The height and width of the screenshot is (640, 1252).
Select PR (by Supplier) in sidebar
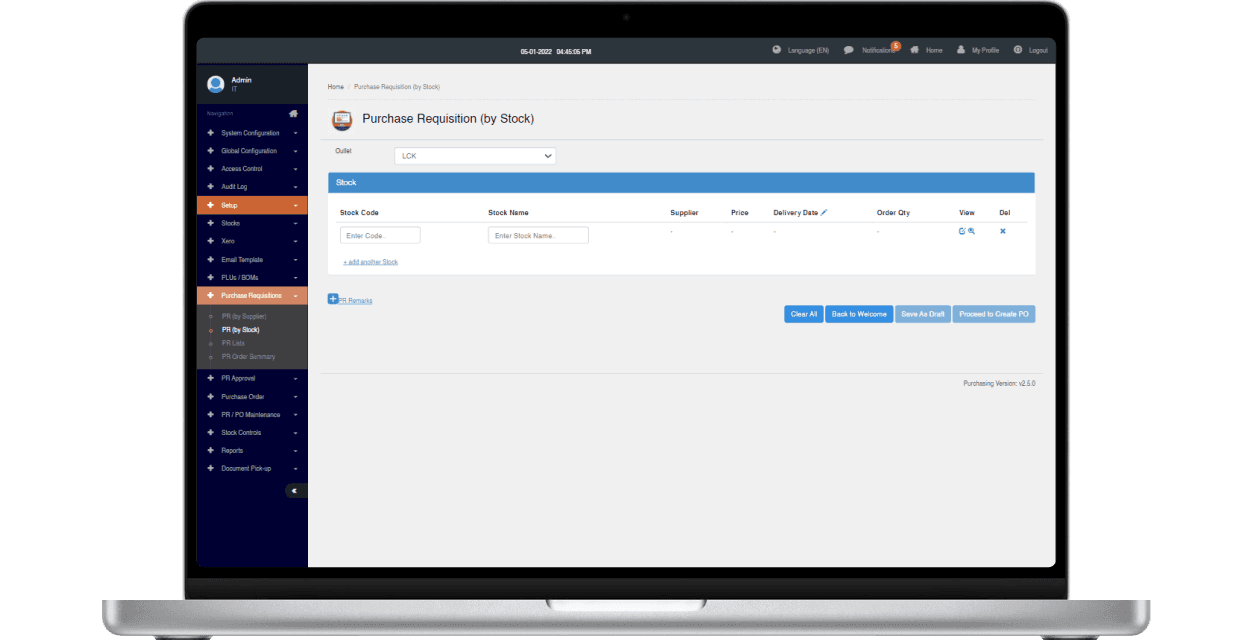coord(244,315)
